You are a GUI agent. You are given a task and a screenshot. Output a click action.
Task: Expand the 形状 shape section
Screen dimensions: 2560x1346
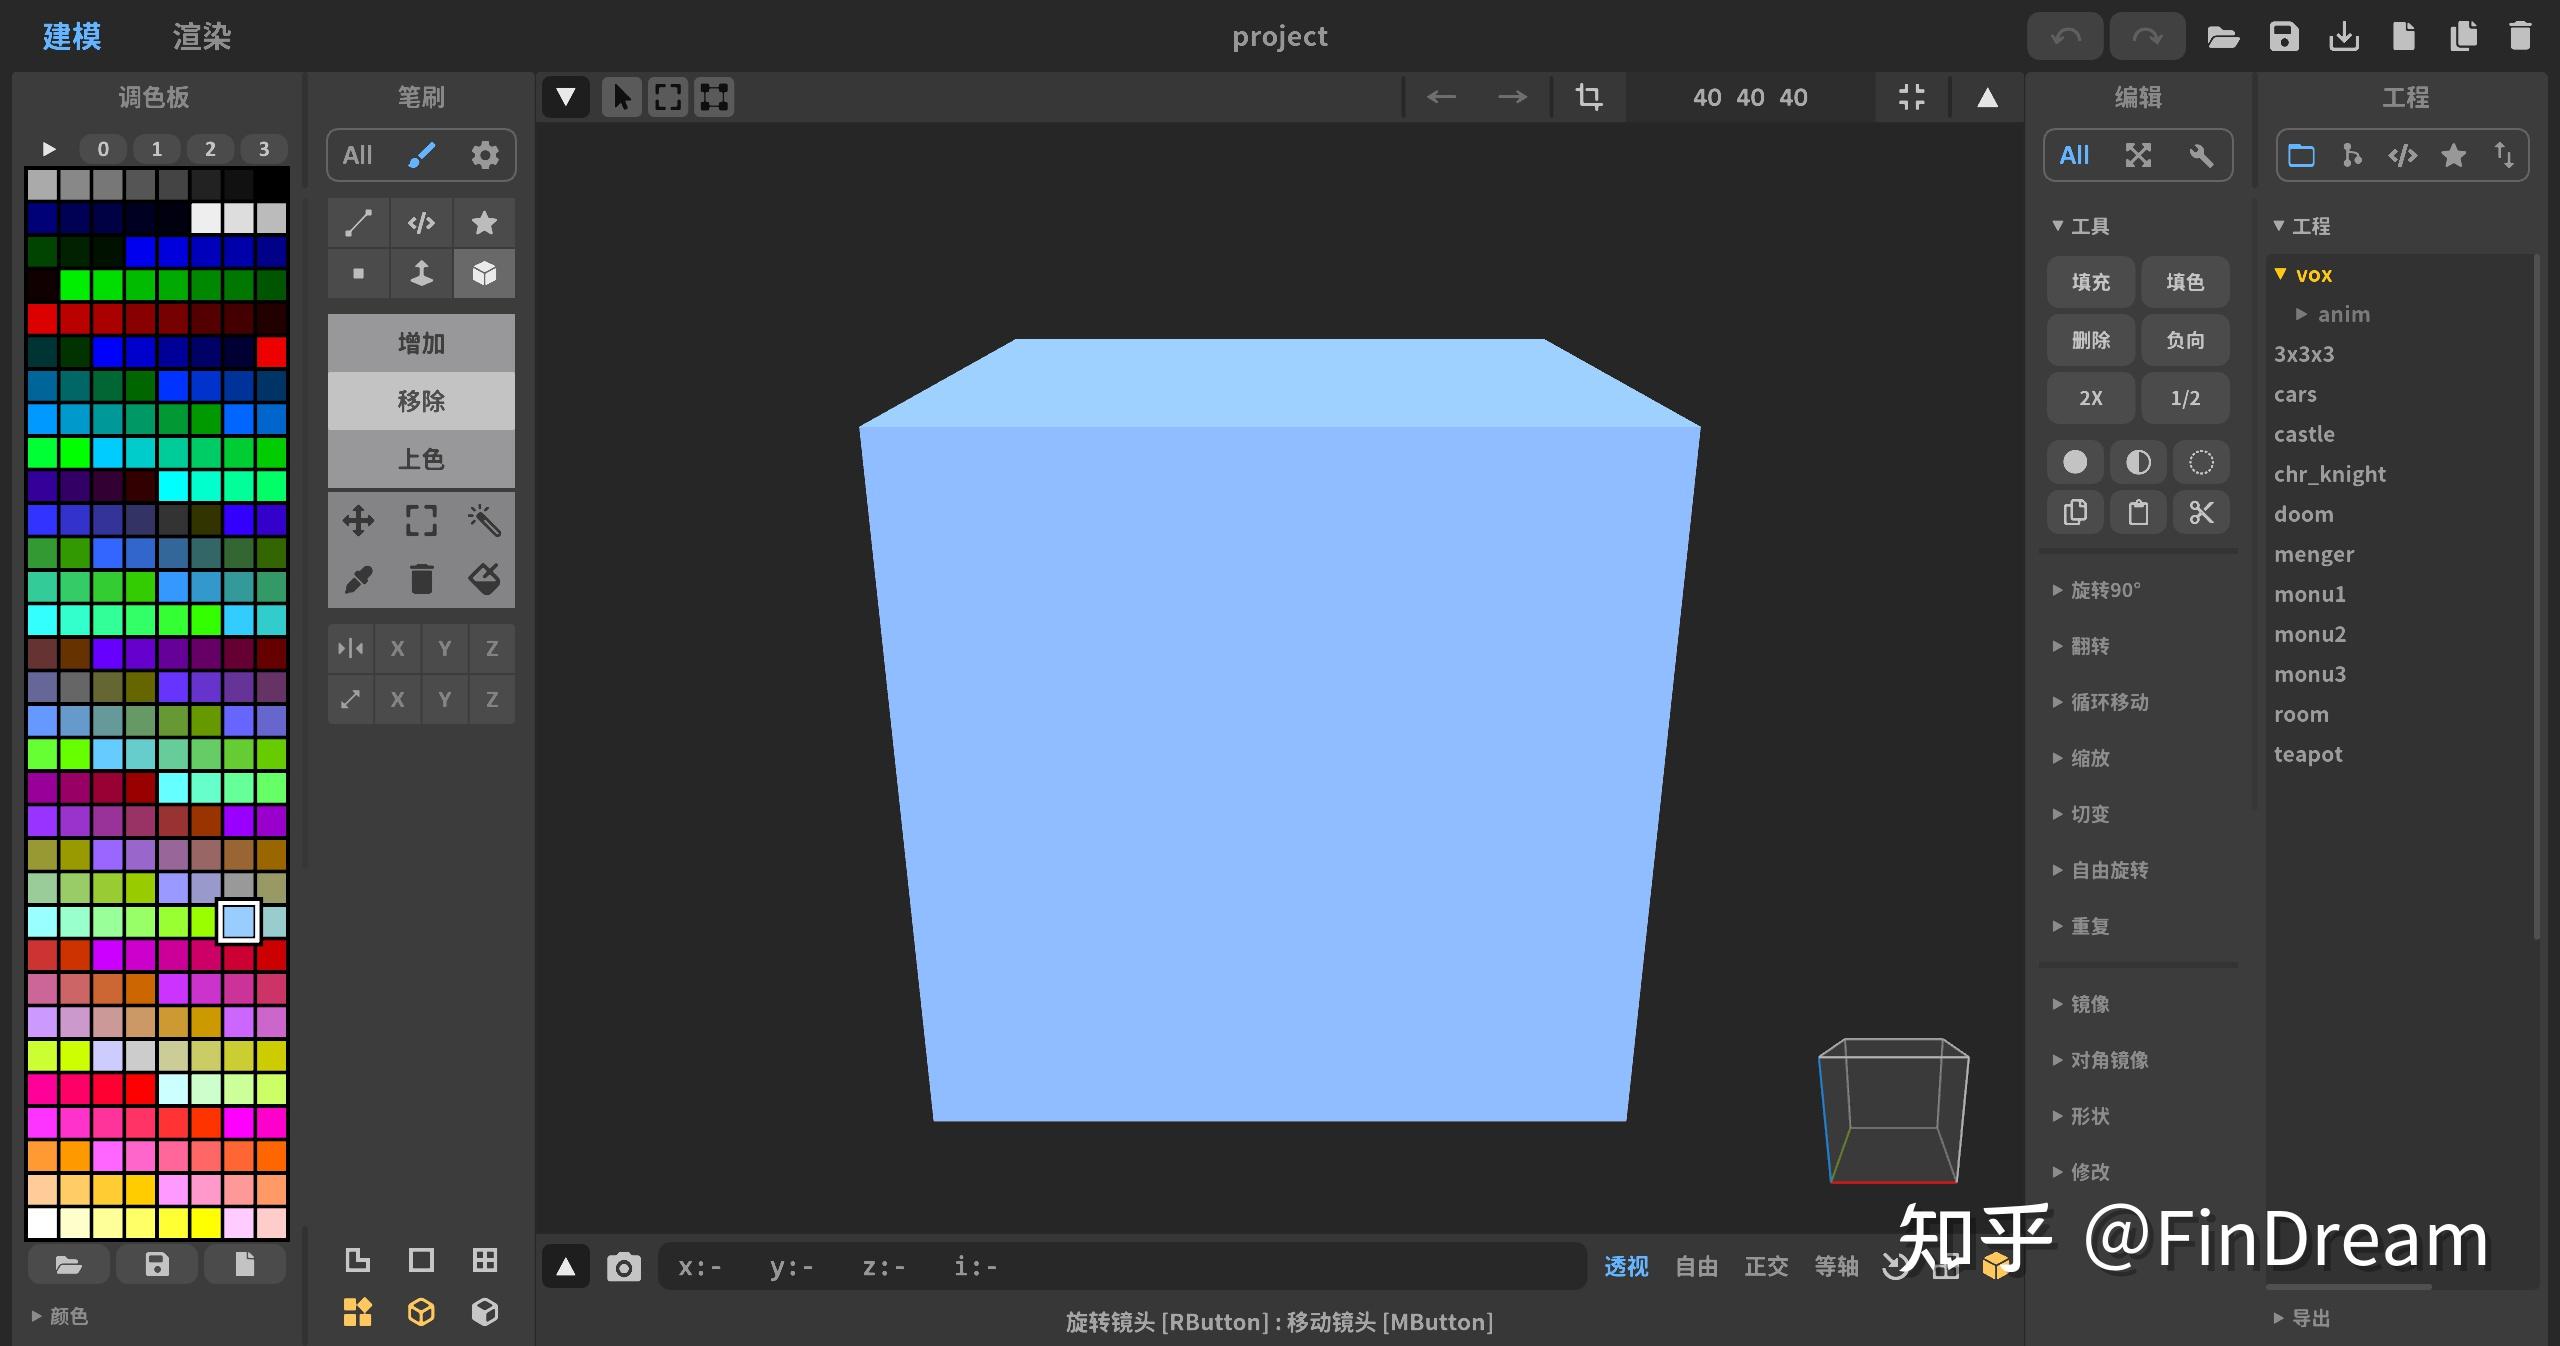click(x=2081, y=1116)
